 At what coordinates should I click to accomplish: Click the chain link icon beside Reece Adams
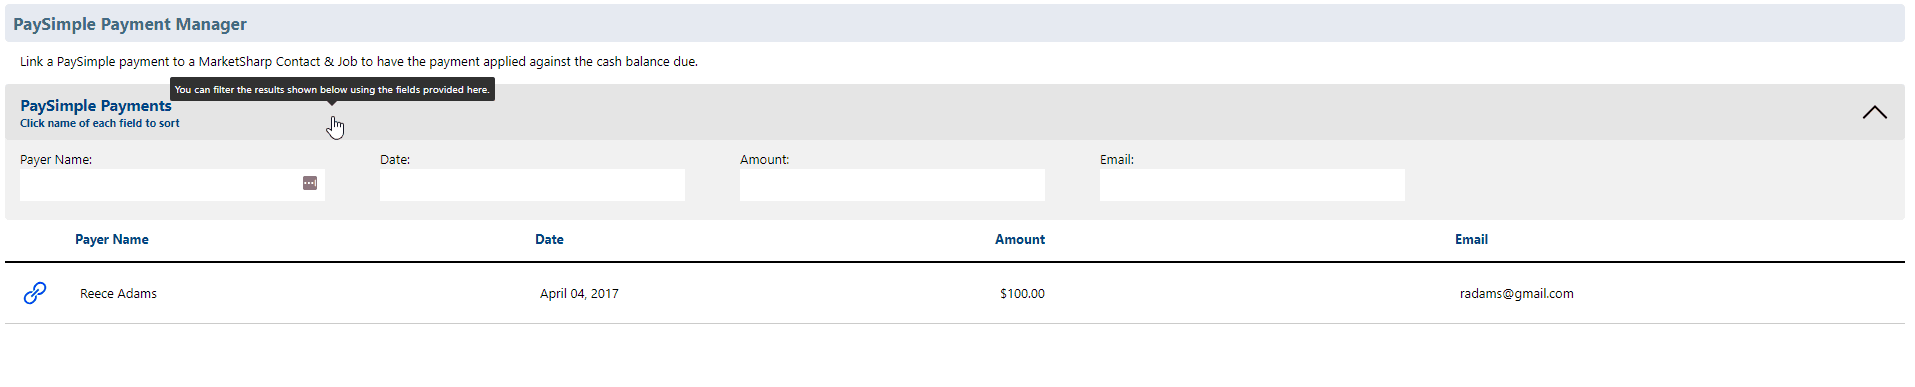point(35,293)
